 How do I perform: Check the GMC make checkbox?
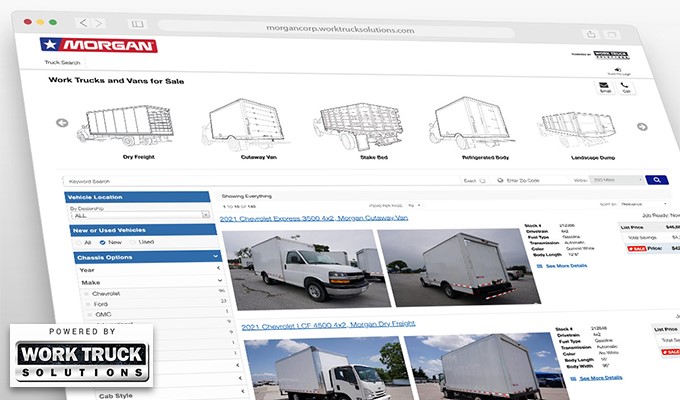pyautogui.click(x=90, y=315)
